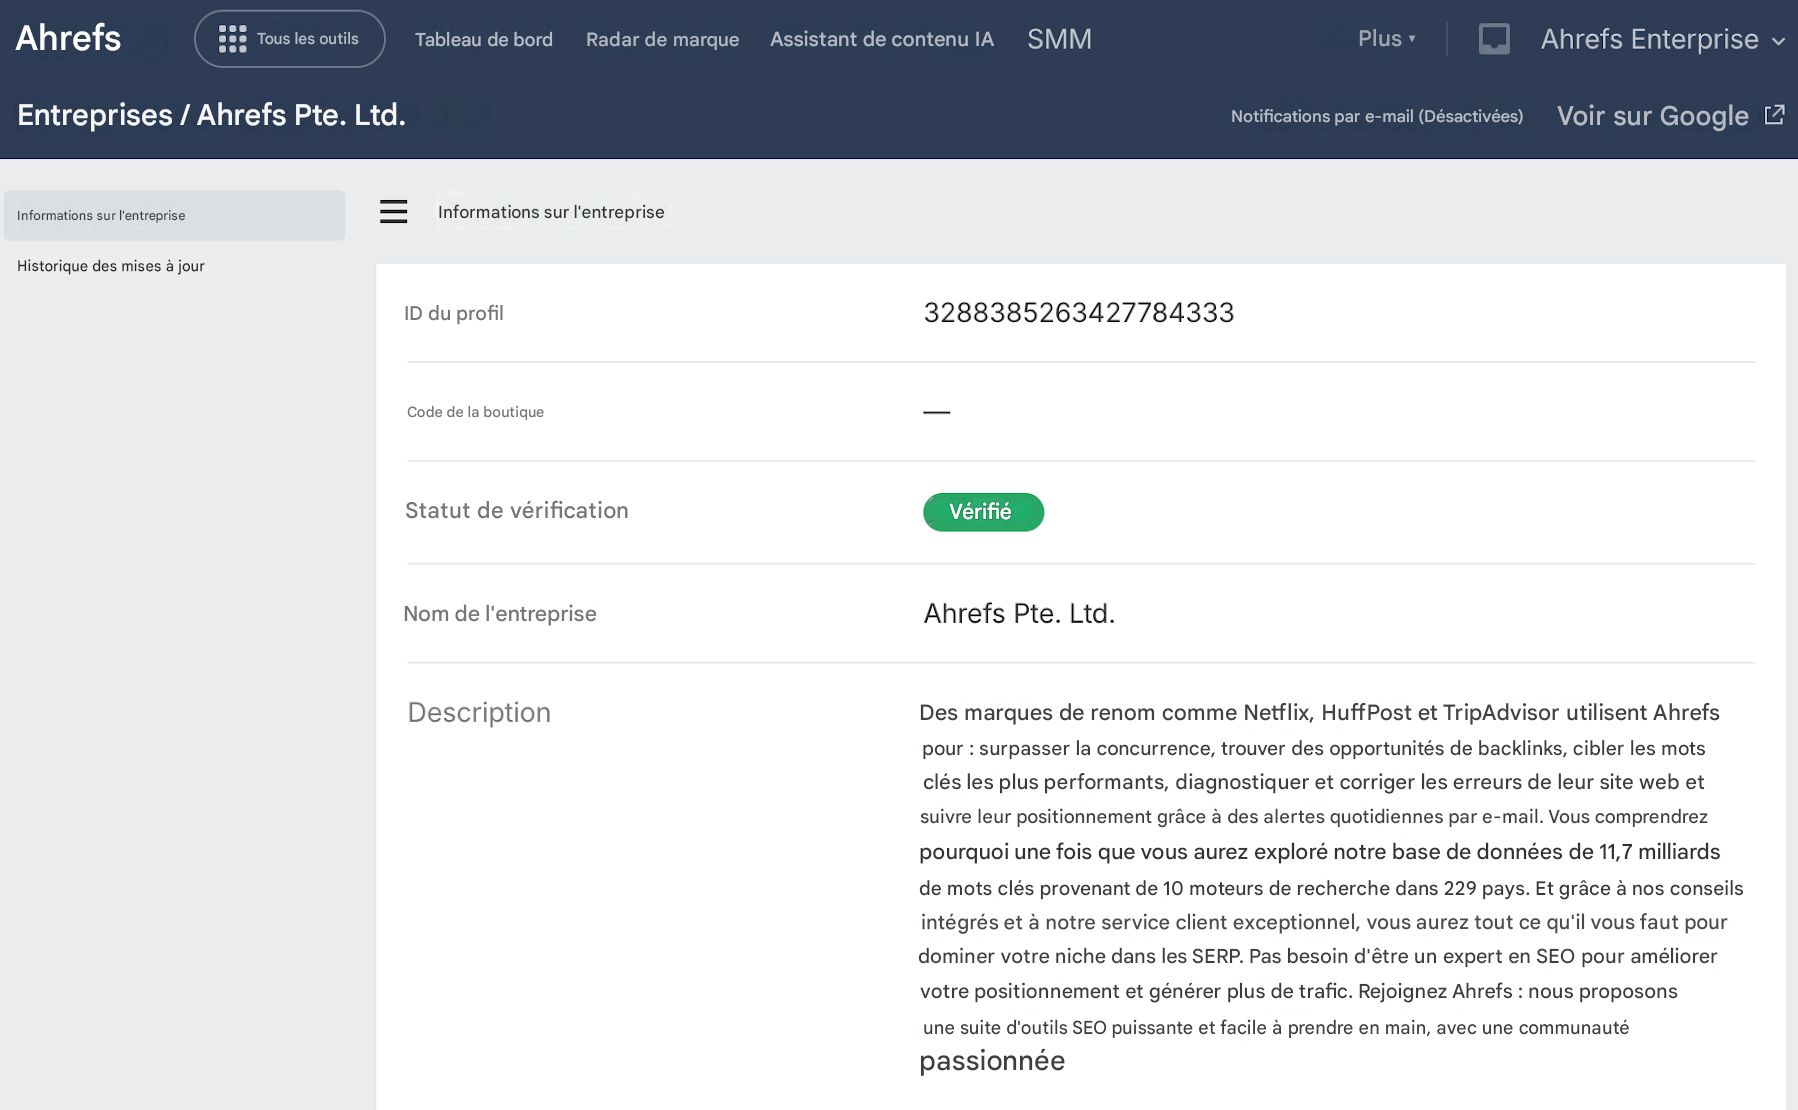Open Notifications par e-mail (Désactivées)
1798x1110 pixels.
pyautogui.click(x=1376, y=116)
